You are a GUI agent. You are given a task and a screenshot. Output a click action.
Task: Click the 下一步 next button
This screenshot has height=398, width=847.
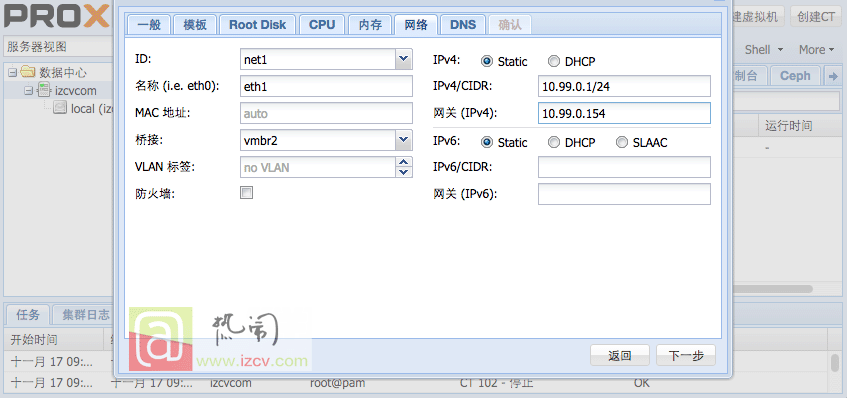(x=686, y=356)
